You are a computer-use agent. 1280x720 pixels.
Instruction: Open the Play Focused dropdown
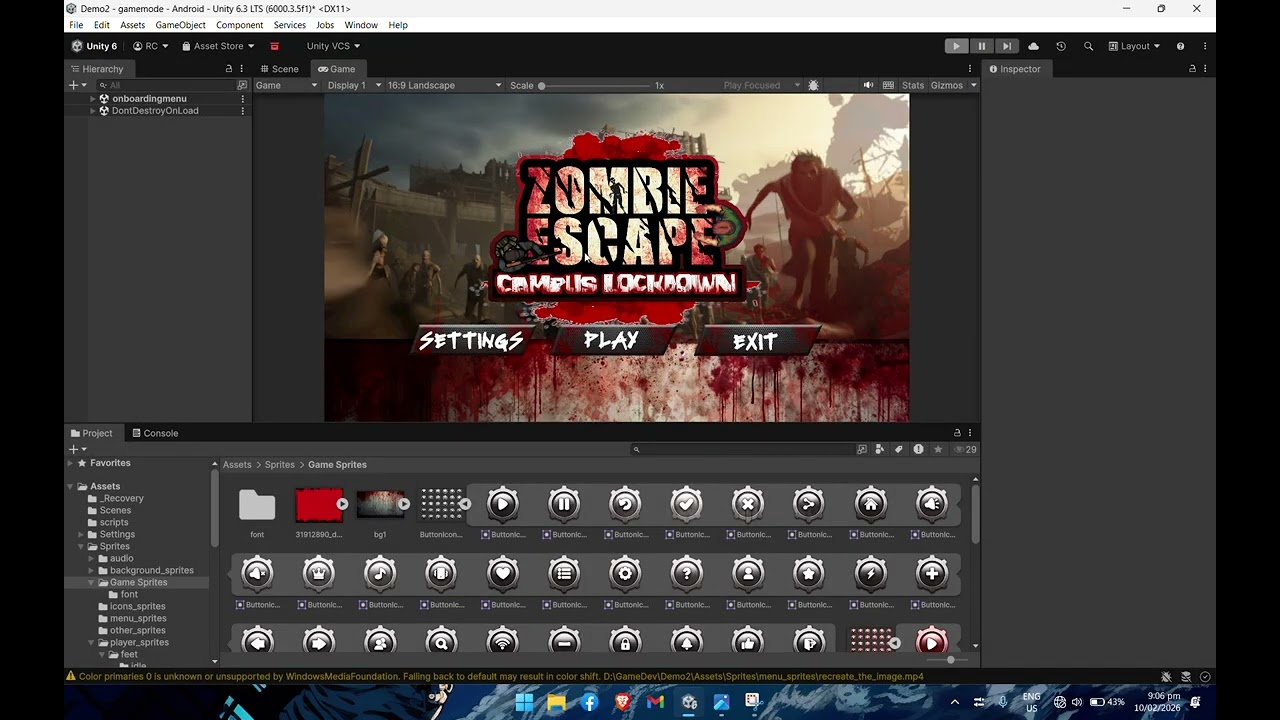coord(762,85)
